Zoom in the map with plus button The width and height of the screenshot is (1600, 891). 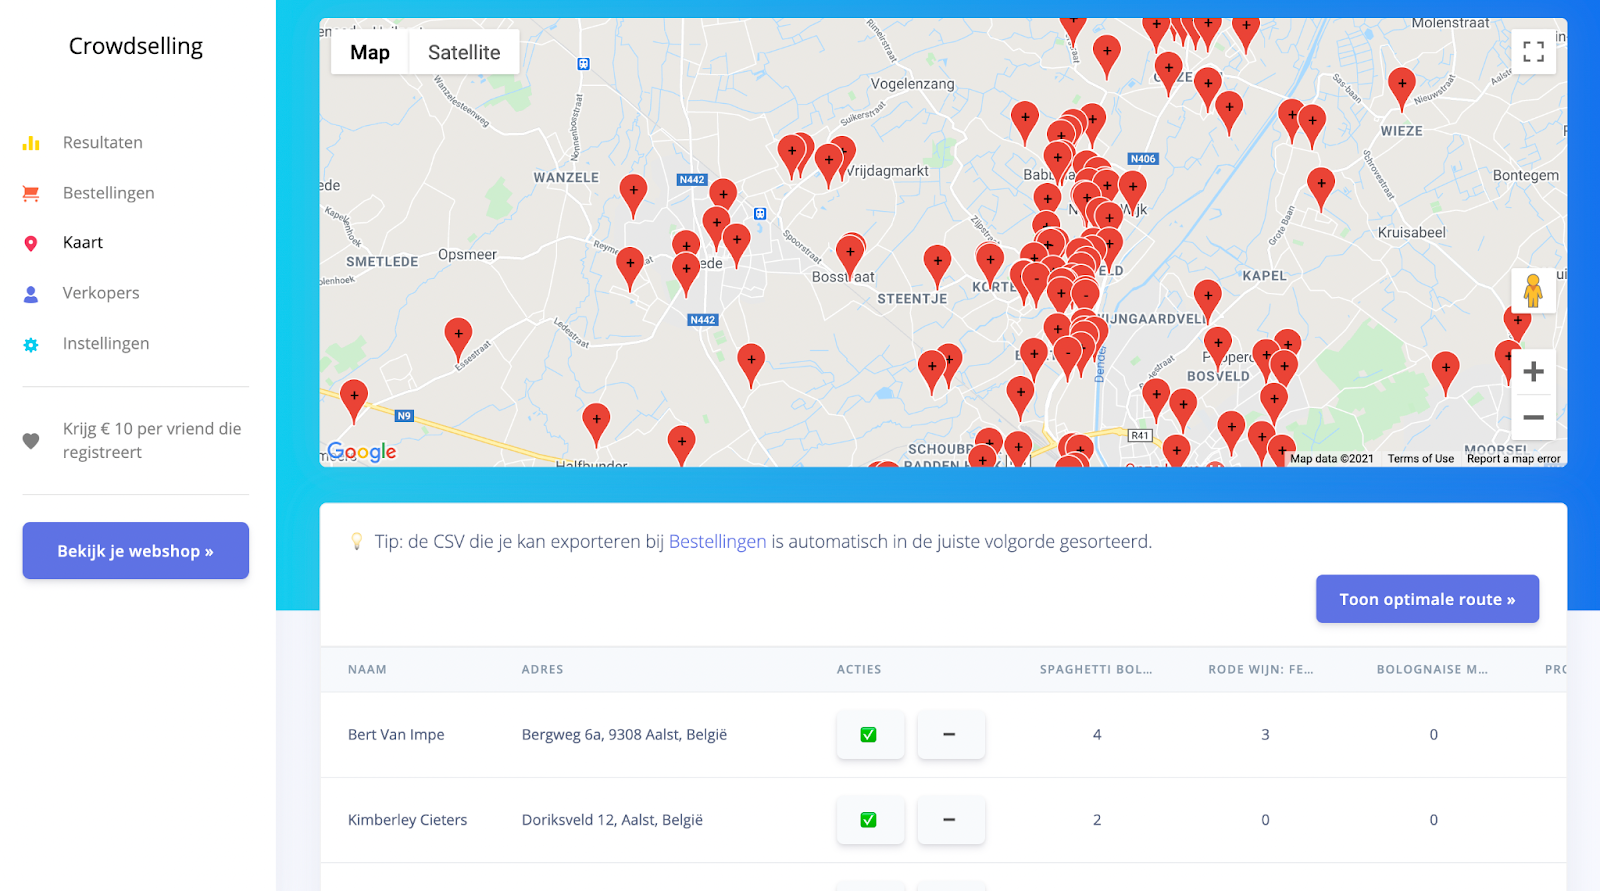1533,372
